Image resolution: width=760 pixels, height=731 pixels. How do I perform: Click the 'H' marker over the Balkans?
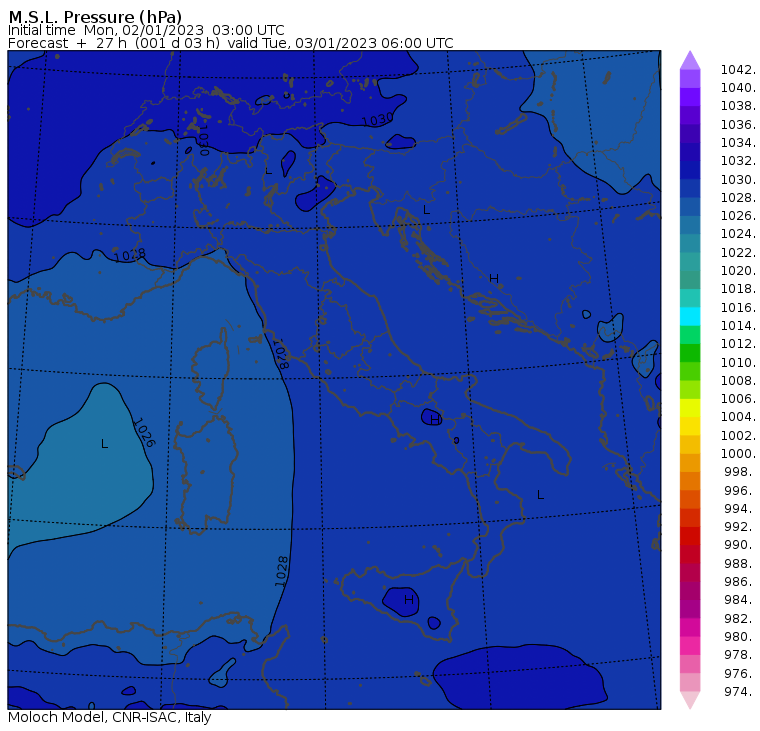(x=494, y=278)
